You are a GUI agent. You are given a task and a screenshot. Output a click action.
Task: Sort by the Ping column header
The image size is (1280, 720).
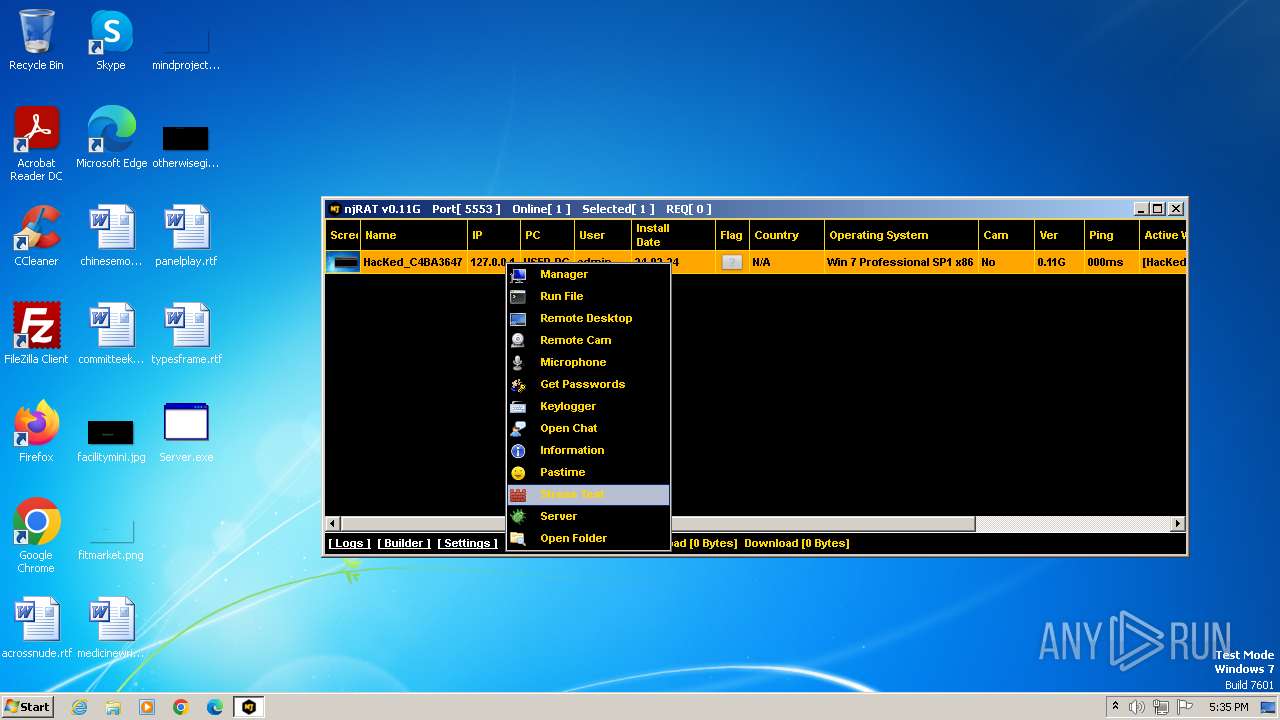pyautogui.click(x=1112, y=236)
